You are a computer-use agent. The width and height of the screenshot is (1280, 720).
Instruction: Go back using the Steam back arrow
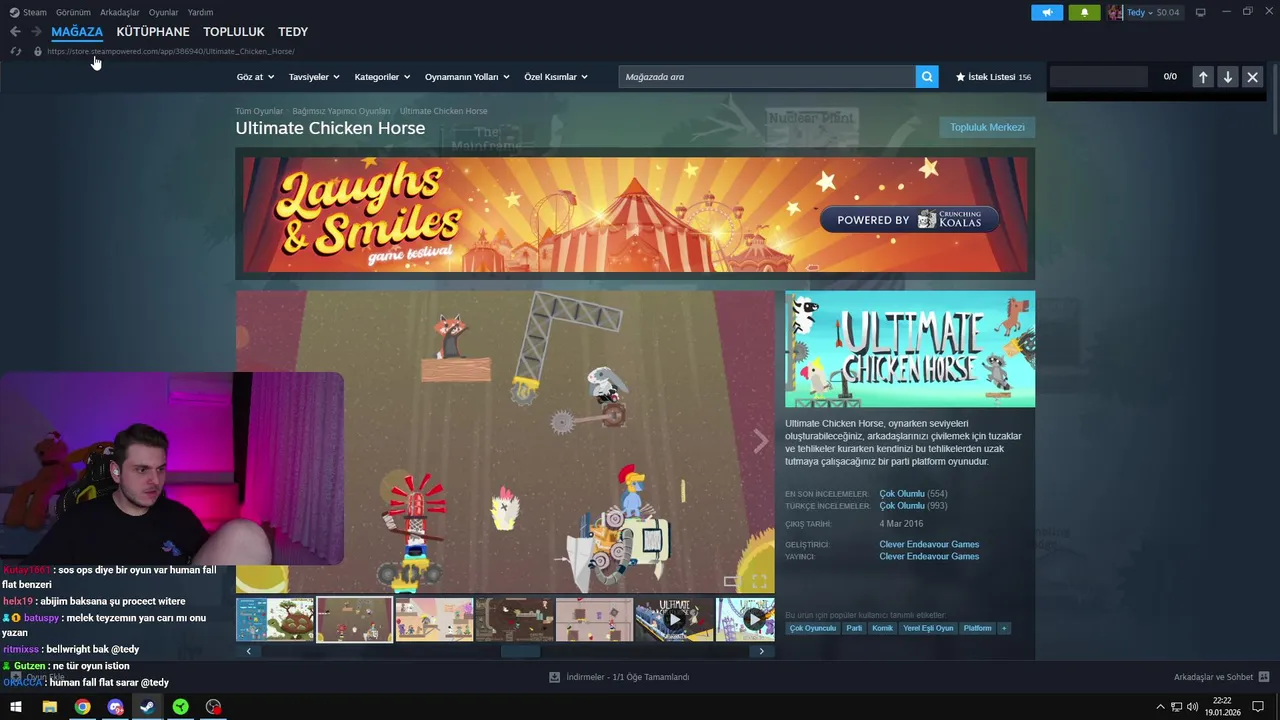pyautogui.click(x=15, y=32)
